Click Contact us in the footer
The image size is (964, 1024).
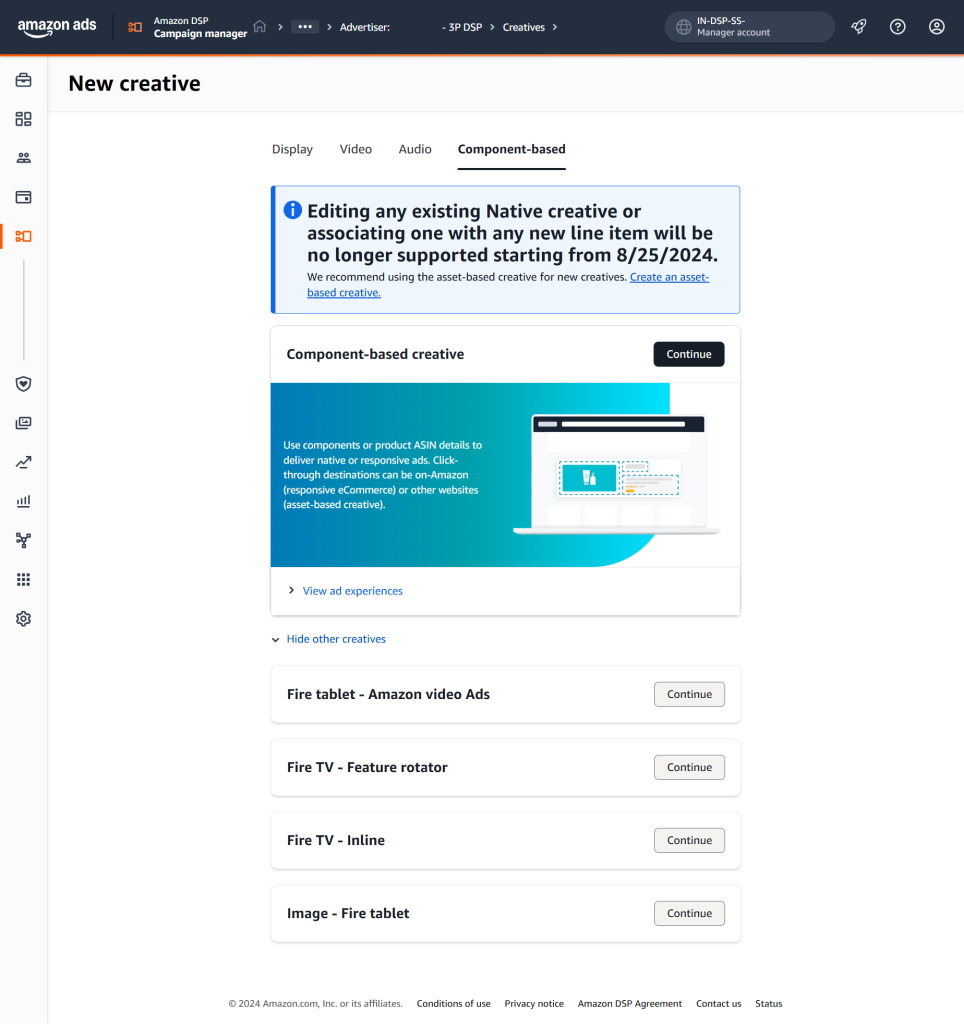(718, 1004)
